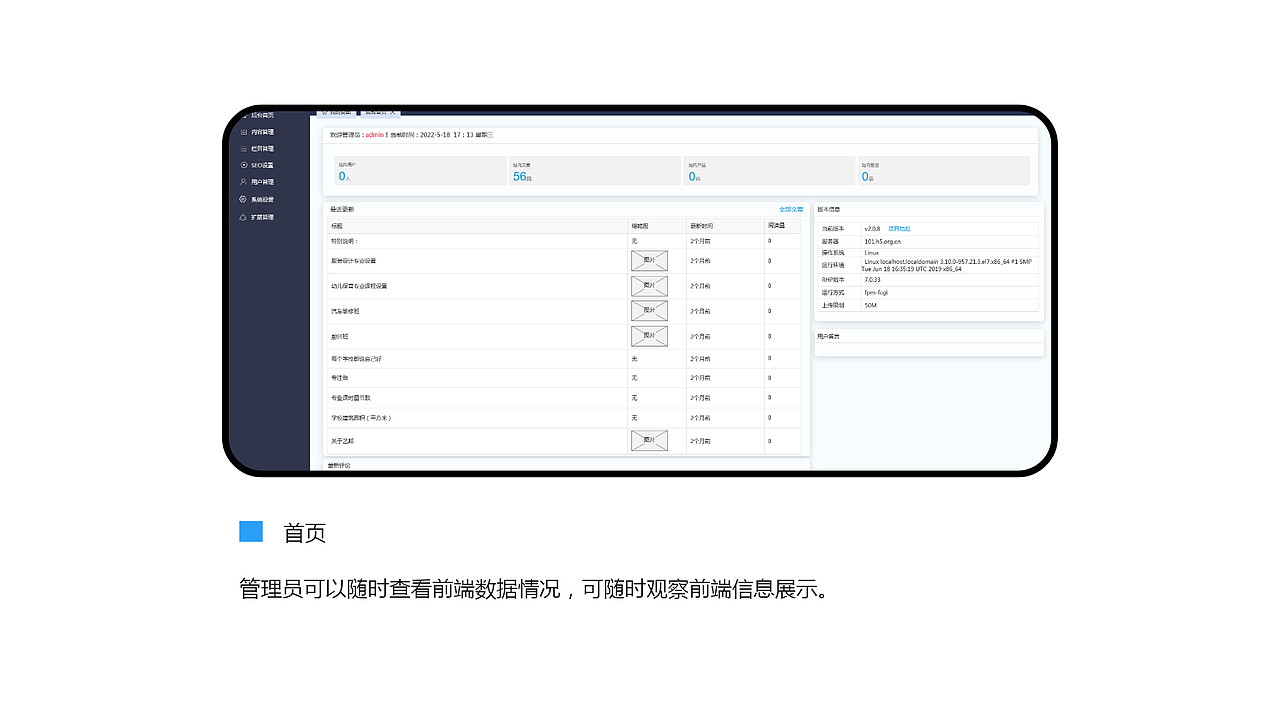This screenshot has width=1280, height=713.
Task: Open the 幼儿保育专业课程设置 thumbnail
Action: (649, 286)
